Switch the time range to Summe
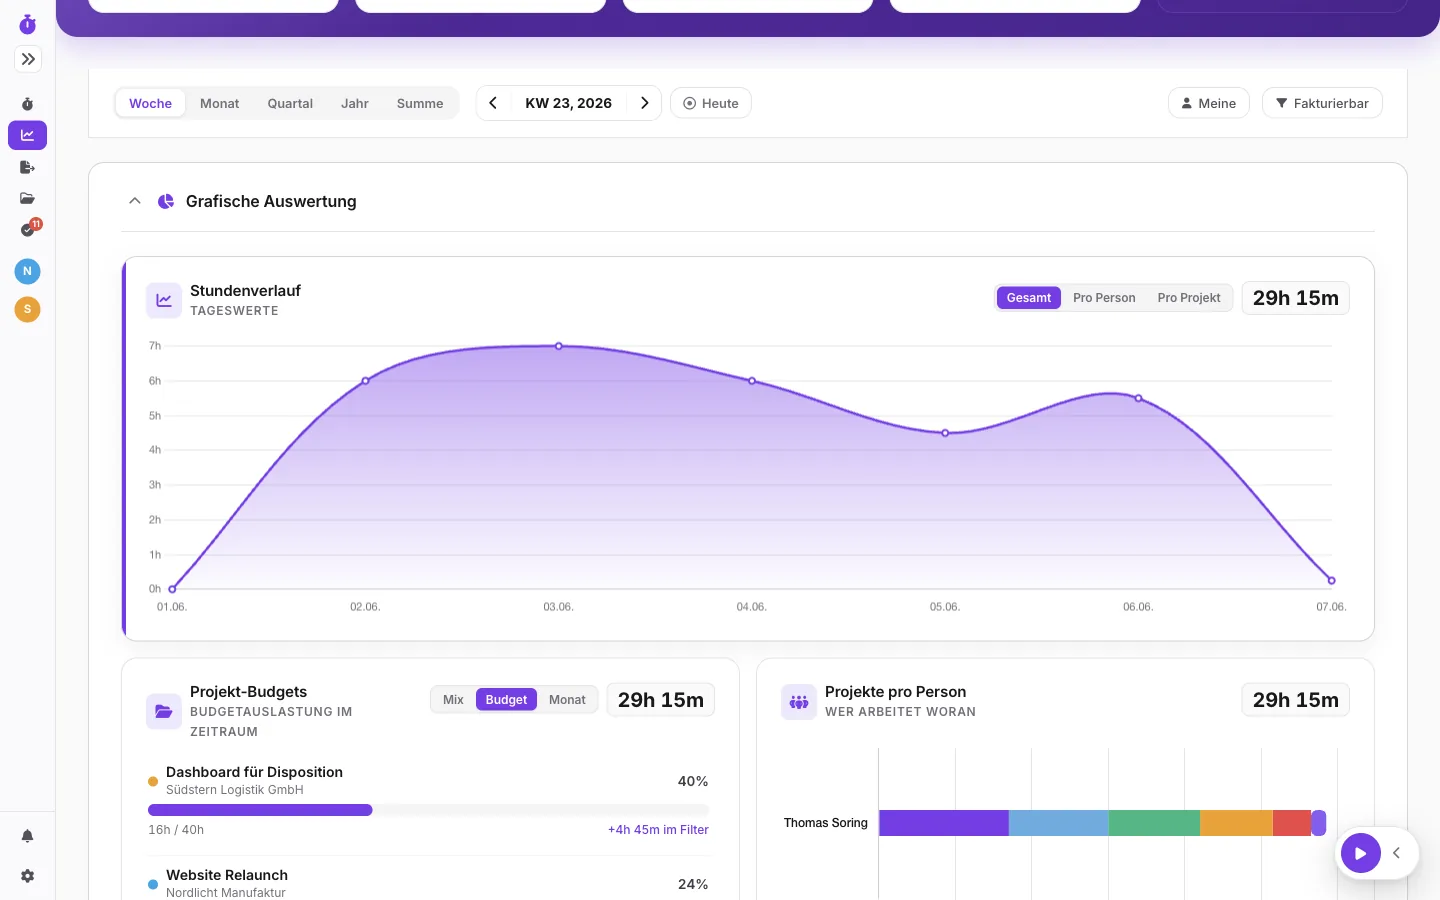This screenshot has height=900, width=1440. click(x=420, y=103)
